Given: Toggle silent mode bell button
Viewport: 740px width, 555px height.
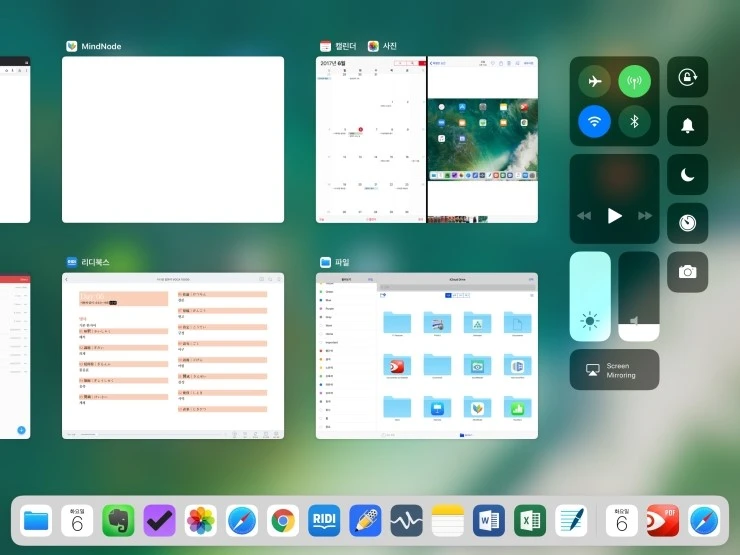Looking at the screenshot, I should coord(687,126).
